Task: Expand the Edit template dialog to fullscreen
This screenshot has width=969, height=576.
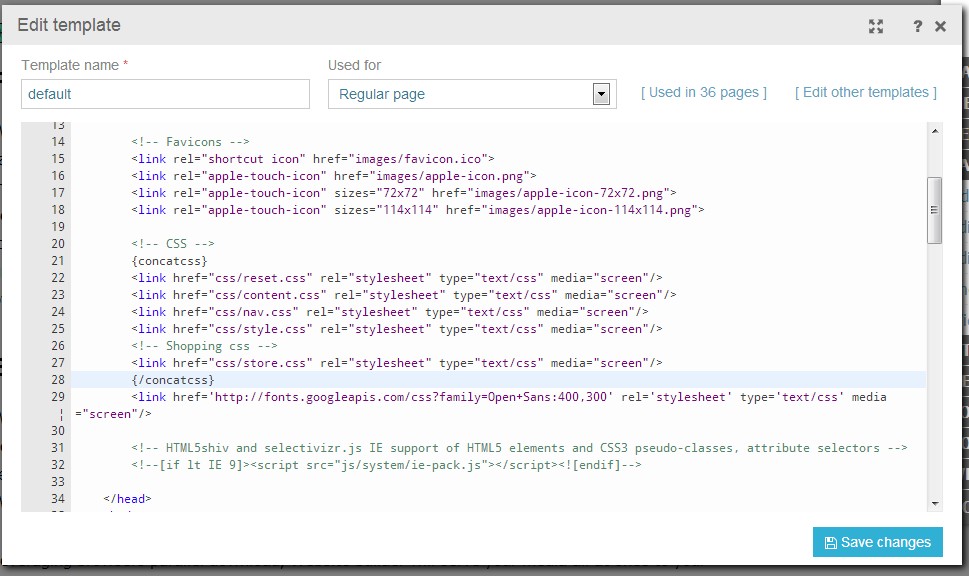Action: coord(876,26)
